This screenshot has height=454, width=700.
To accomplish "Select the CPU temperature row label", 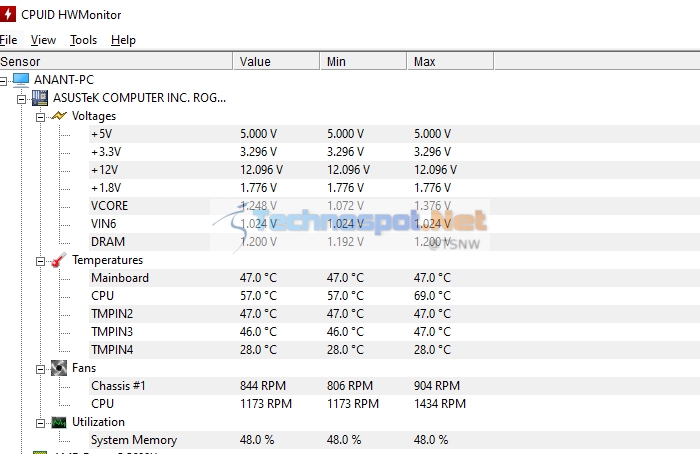I will coord(102,296).
